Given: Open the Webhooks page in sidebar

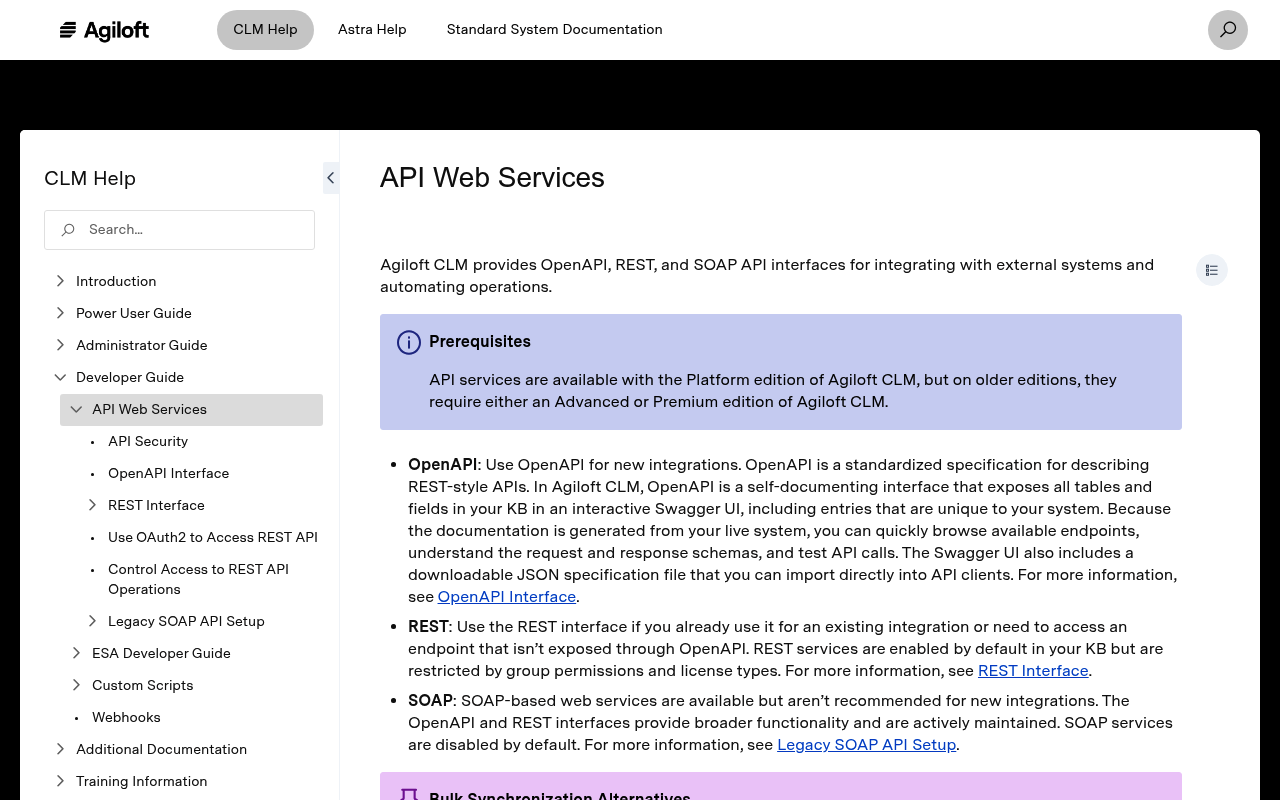Looking at the screenshot, I should [126, 717].
